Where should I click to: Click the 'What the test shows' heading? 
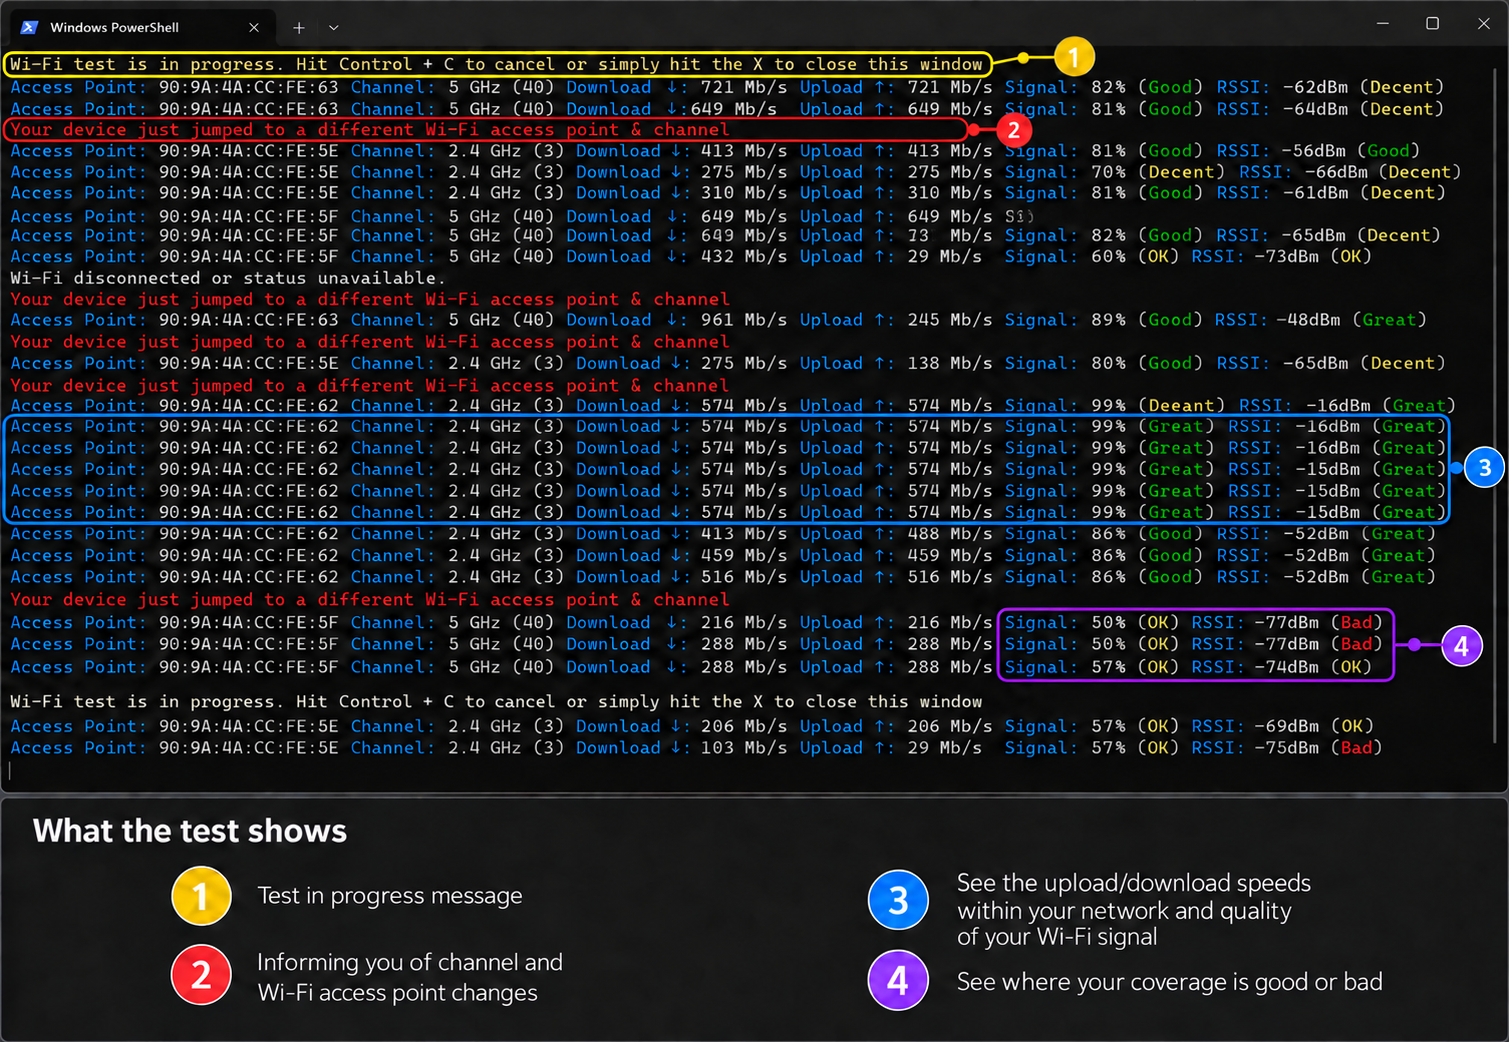190,831
